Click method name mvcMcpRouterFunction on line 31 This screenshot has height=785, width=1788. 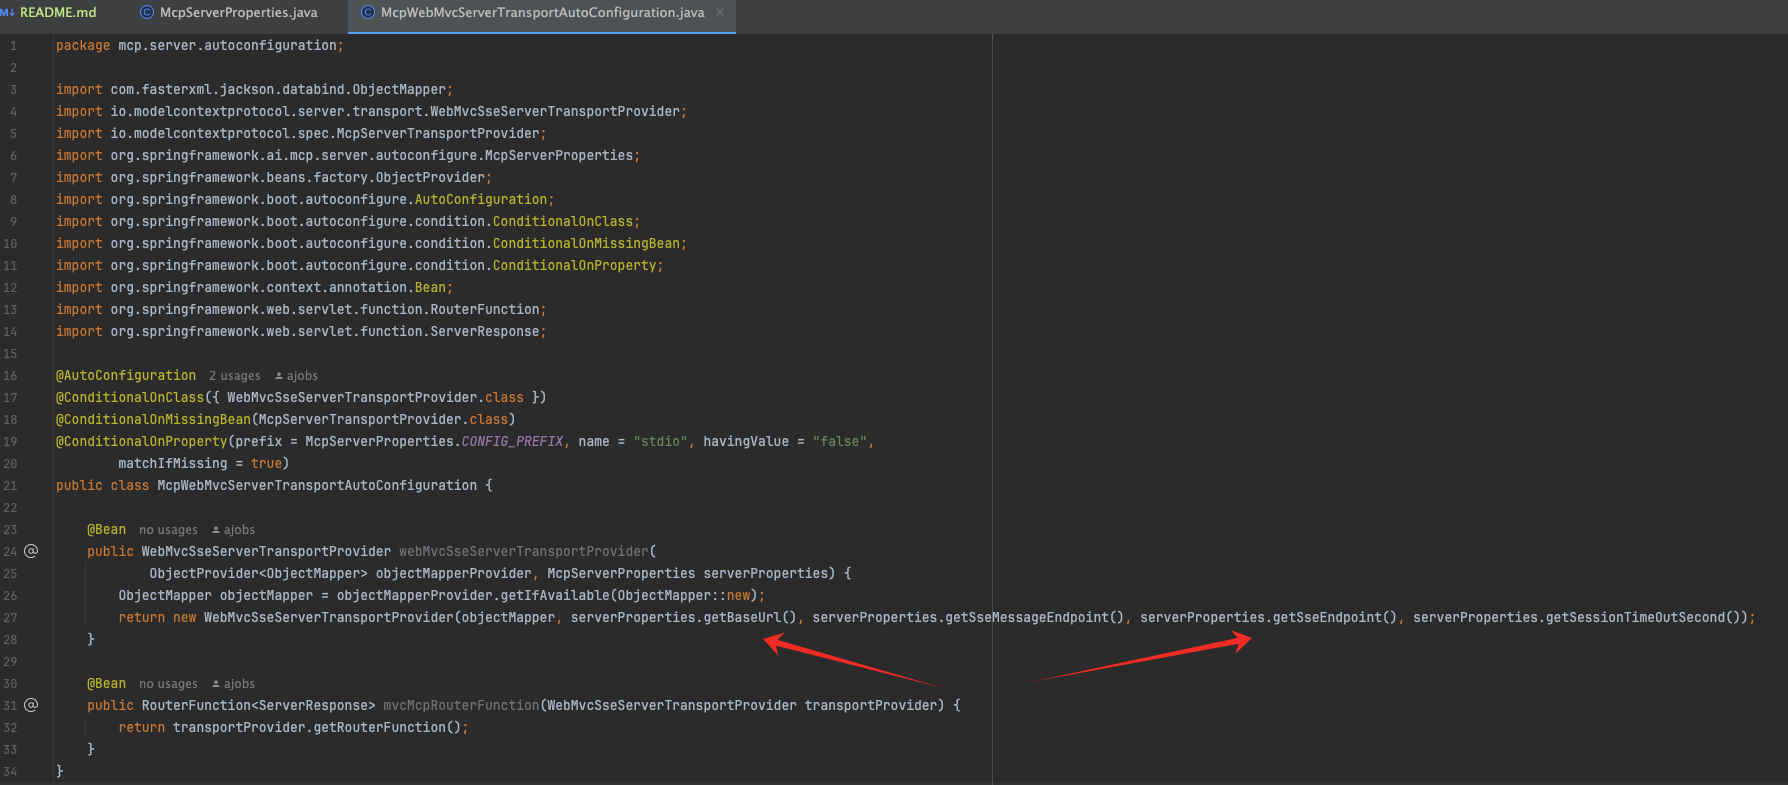pyautogui.click(x=461, y=706)
